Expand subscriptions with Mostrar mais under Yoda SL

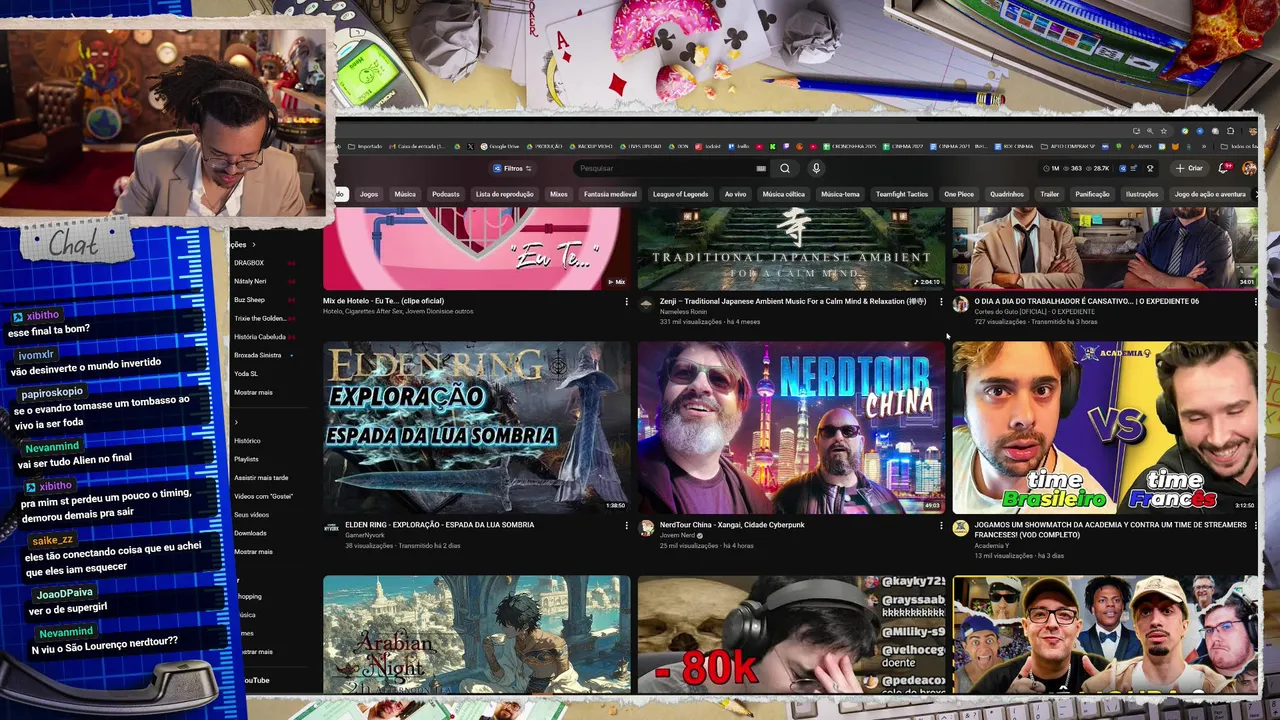point(253,392)
